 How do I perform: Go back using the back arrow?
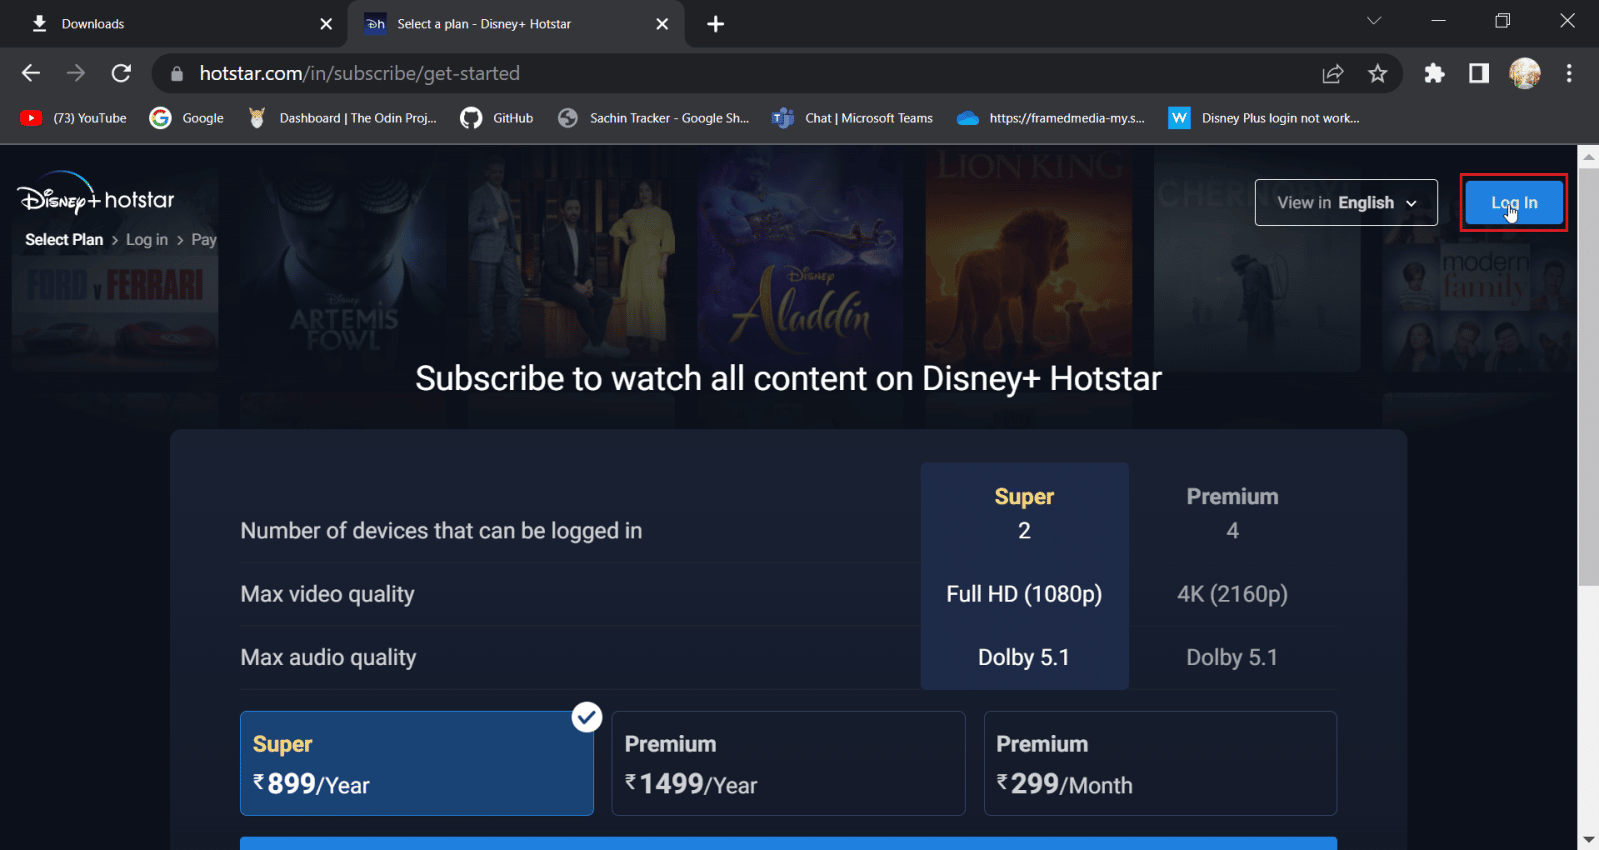point(31,73)
